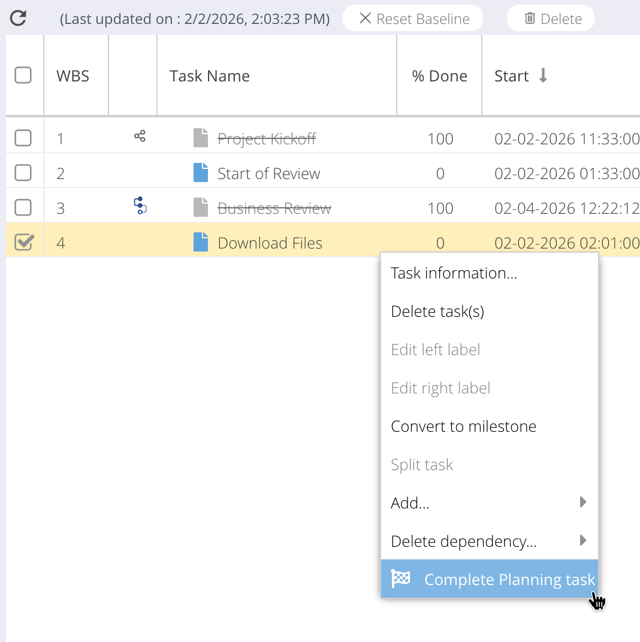The height and width of the screenshot is (642, 640).
Task: Click start date 02-04-2026 12:22:12
Action: click(567, 209)
